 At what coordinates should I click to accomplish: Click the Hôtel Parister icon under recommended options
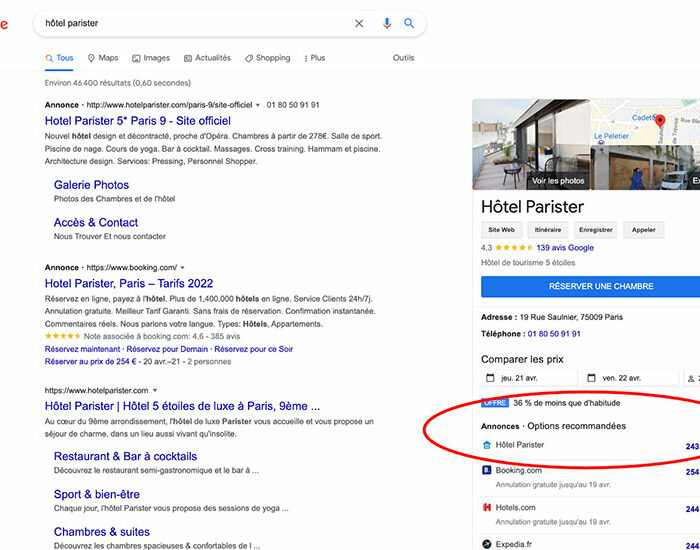487,445
